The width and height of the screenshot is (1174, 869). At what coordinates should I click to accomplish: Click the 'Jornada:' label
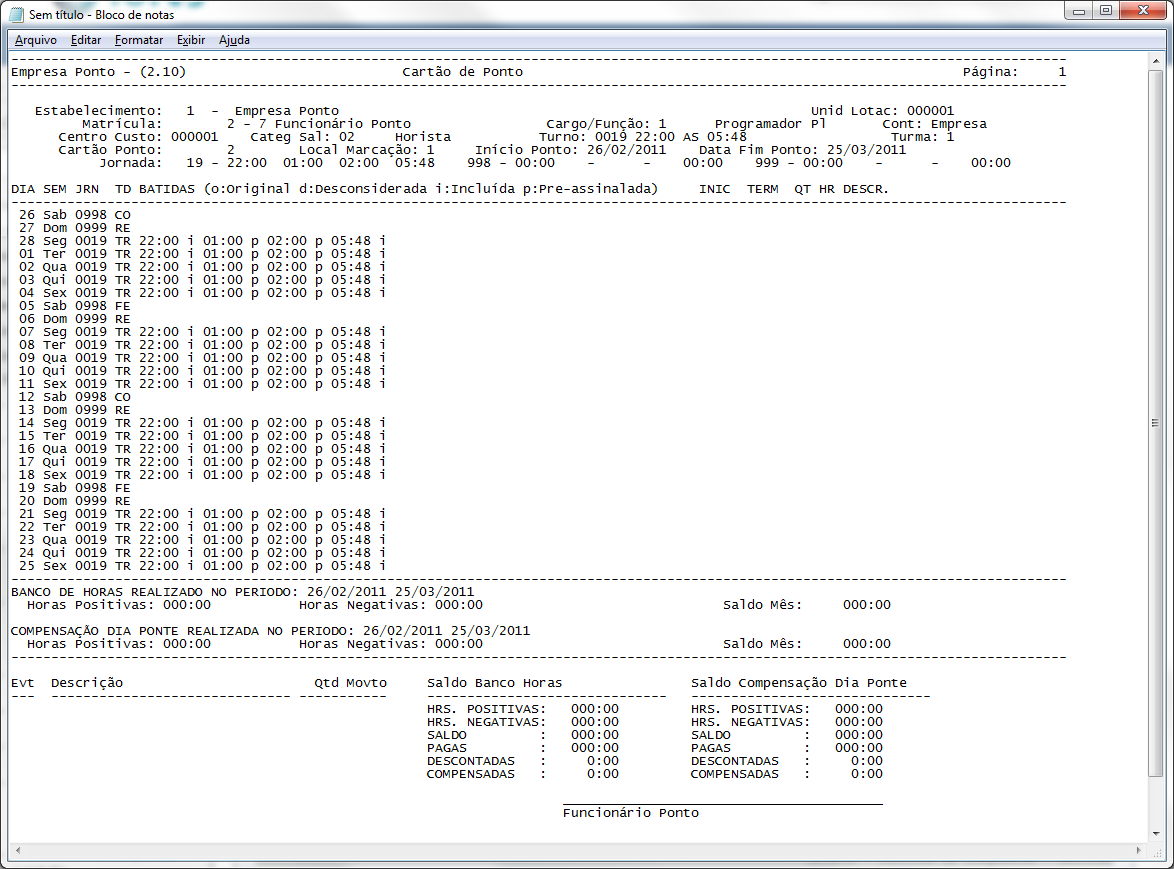coord(130,162)
